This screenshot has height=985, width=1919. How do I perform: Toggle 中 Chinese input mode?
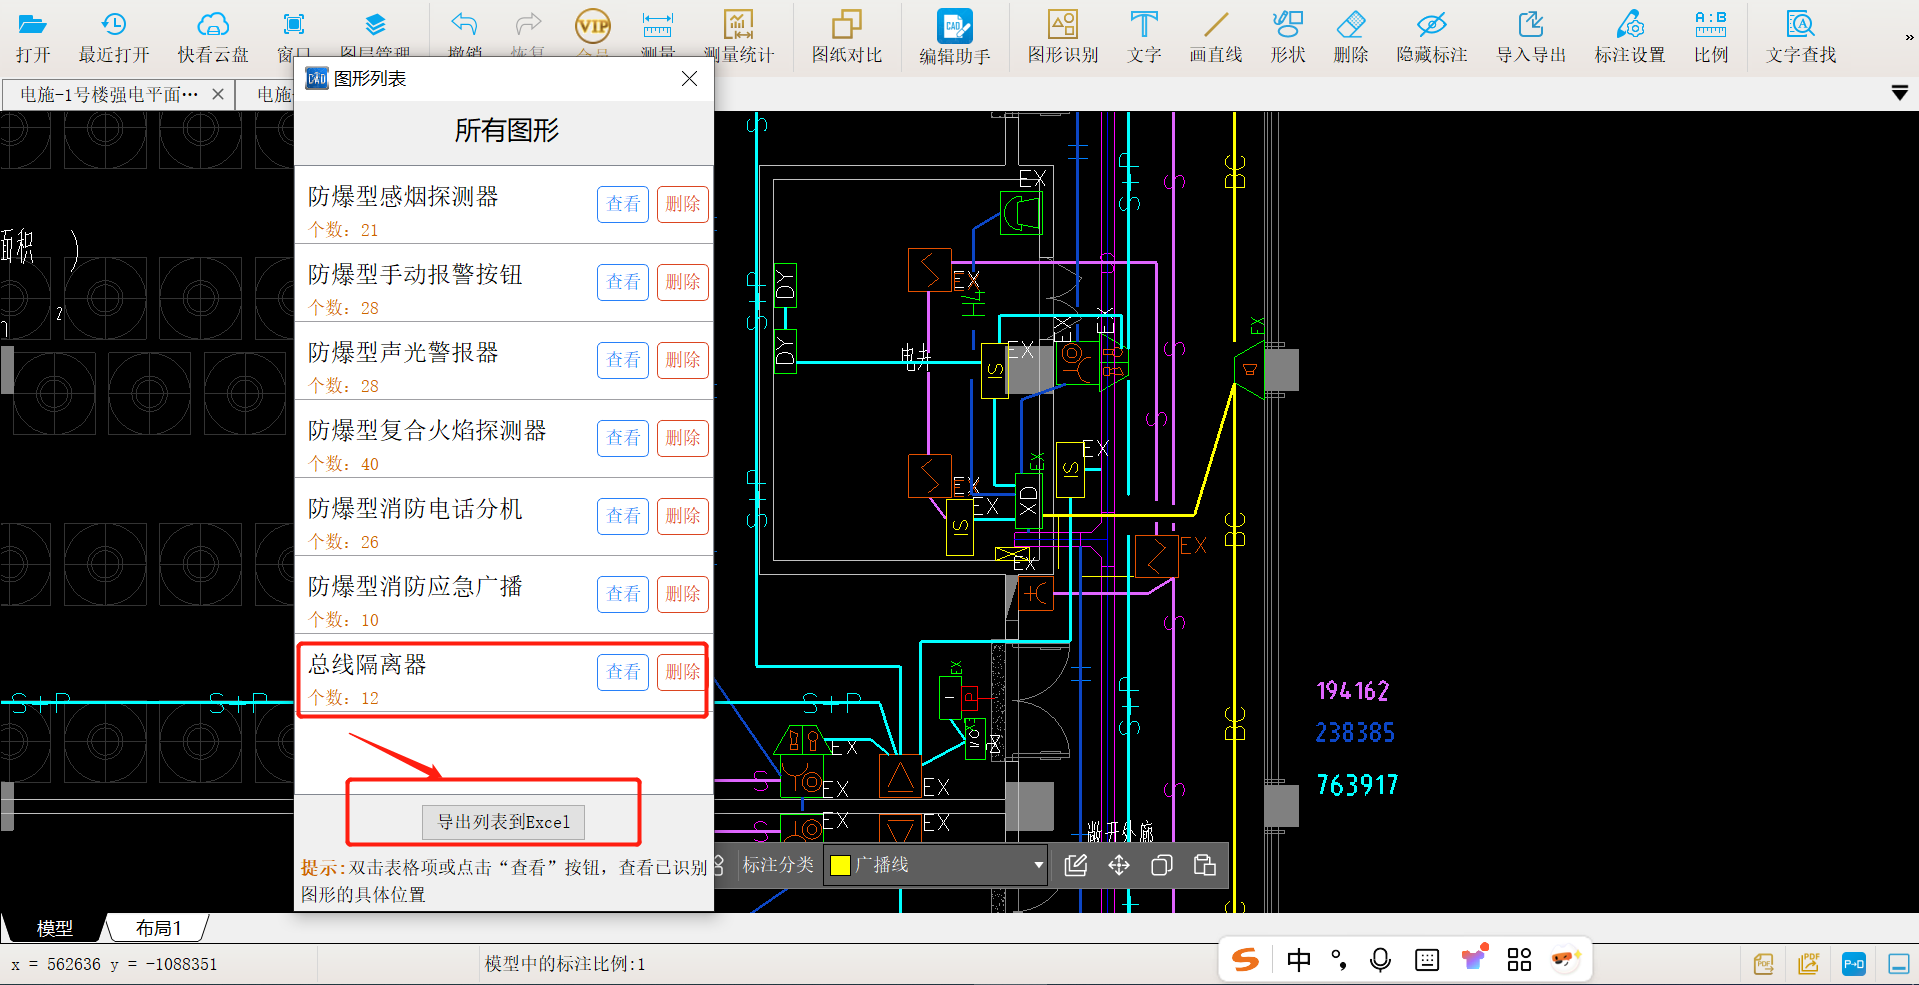coord(1299,960)
